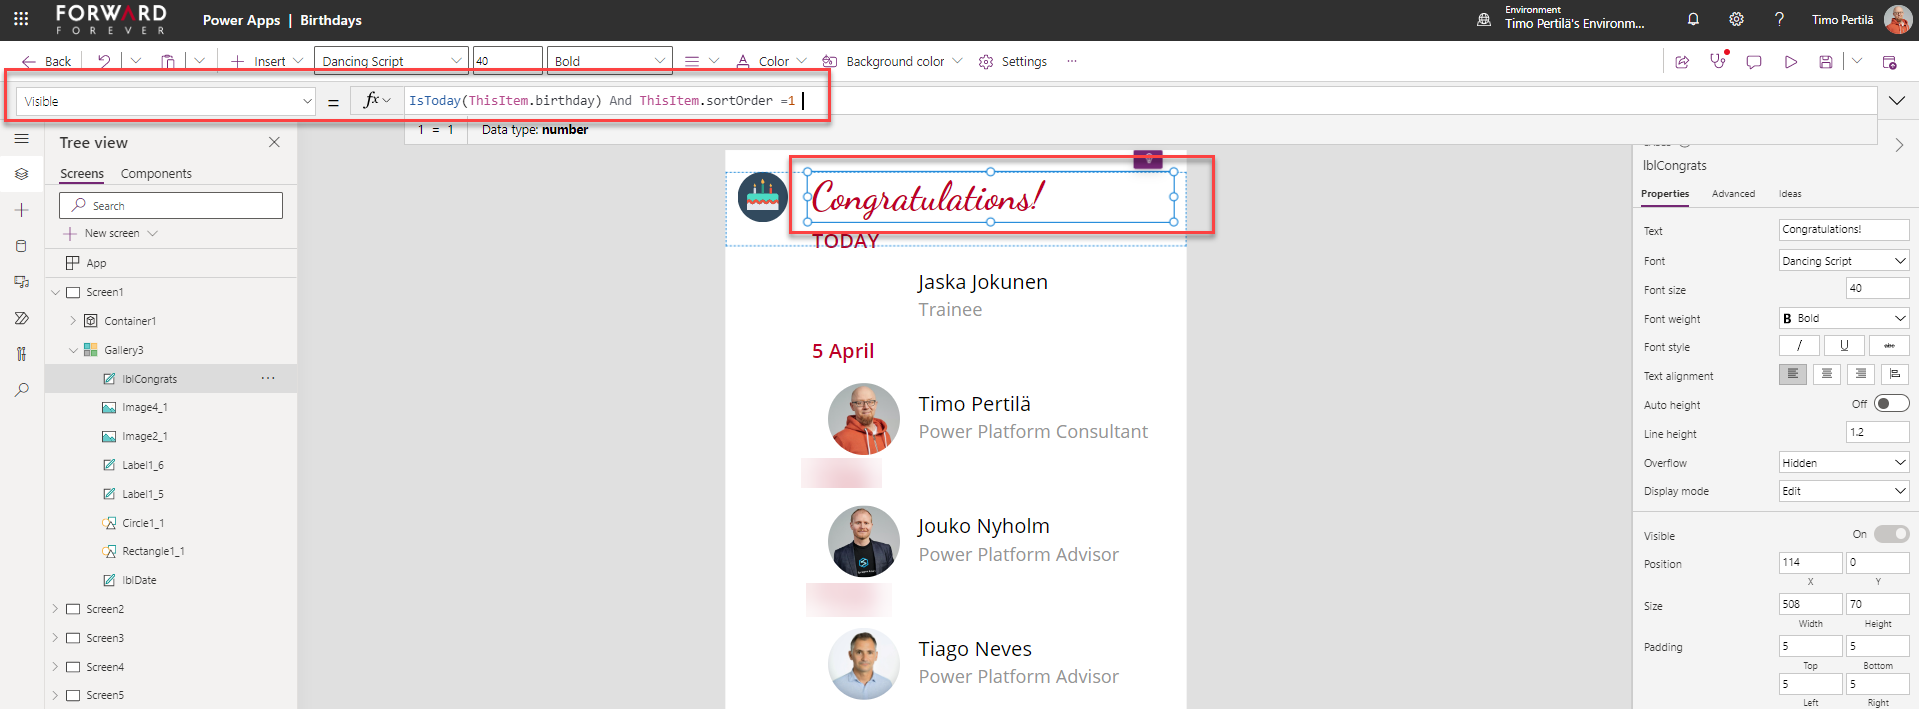Image resolution: width=1919 pixels, height=709 pixels.
Task: Expand the Screen2 tree node
Action: coord(56,609)
